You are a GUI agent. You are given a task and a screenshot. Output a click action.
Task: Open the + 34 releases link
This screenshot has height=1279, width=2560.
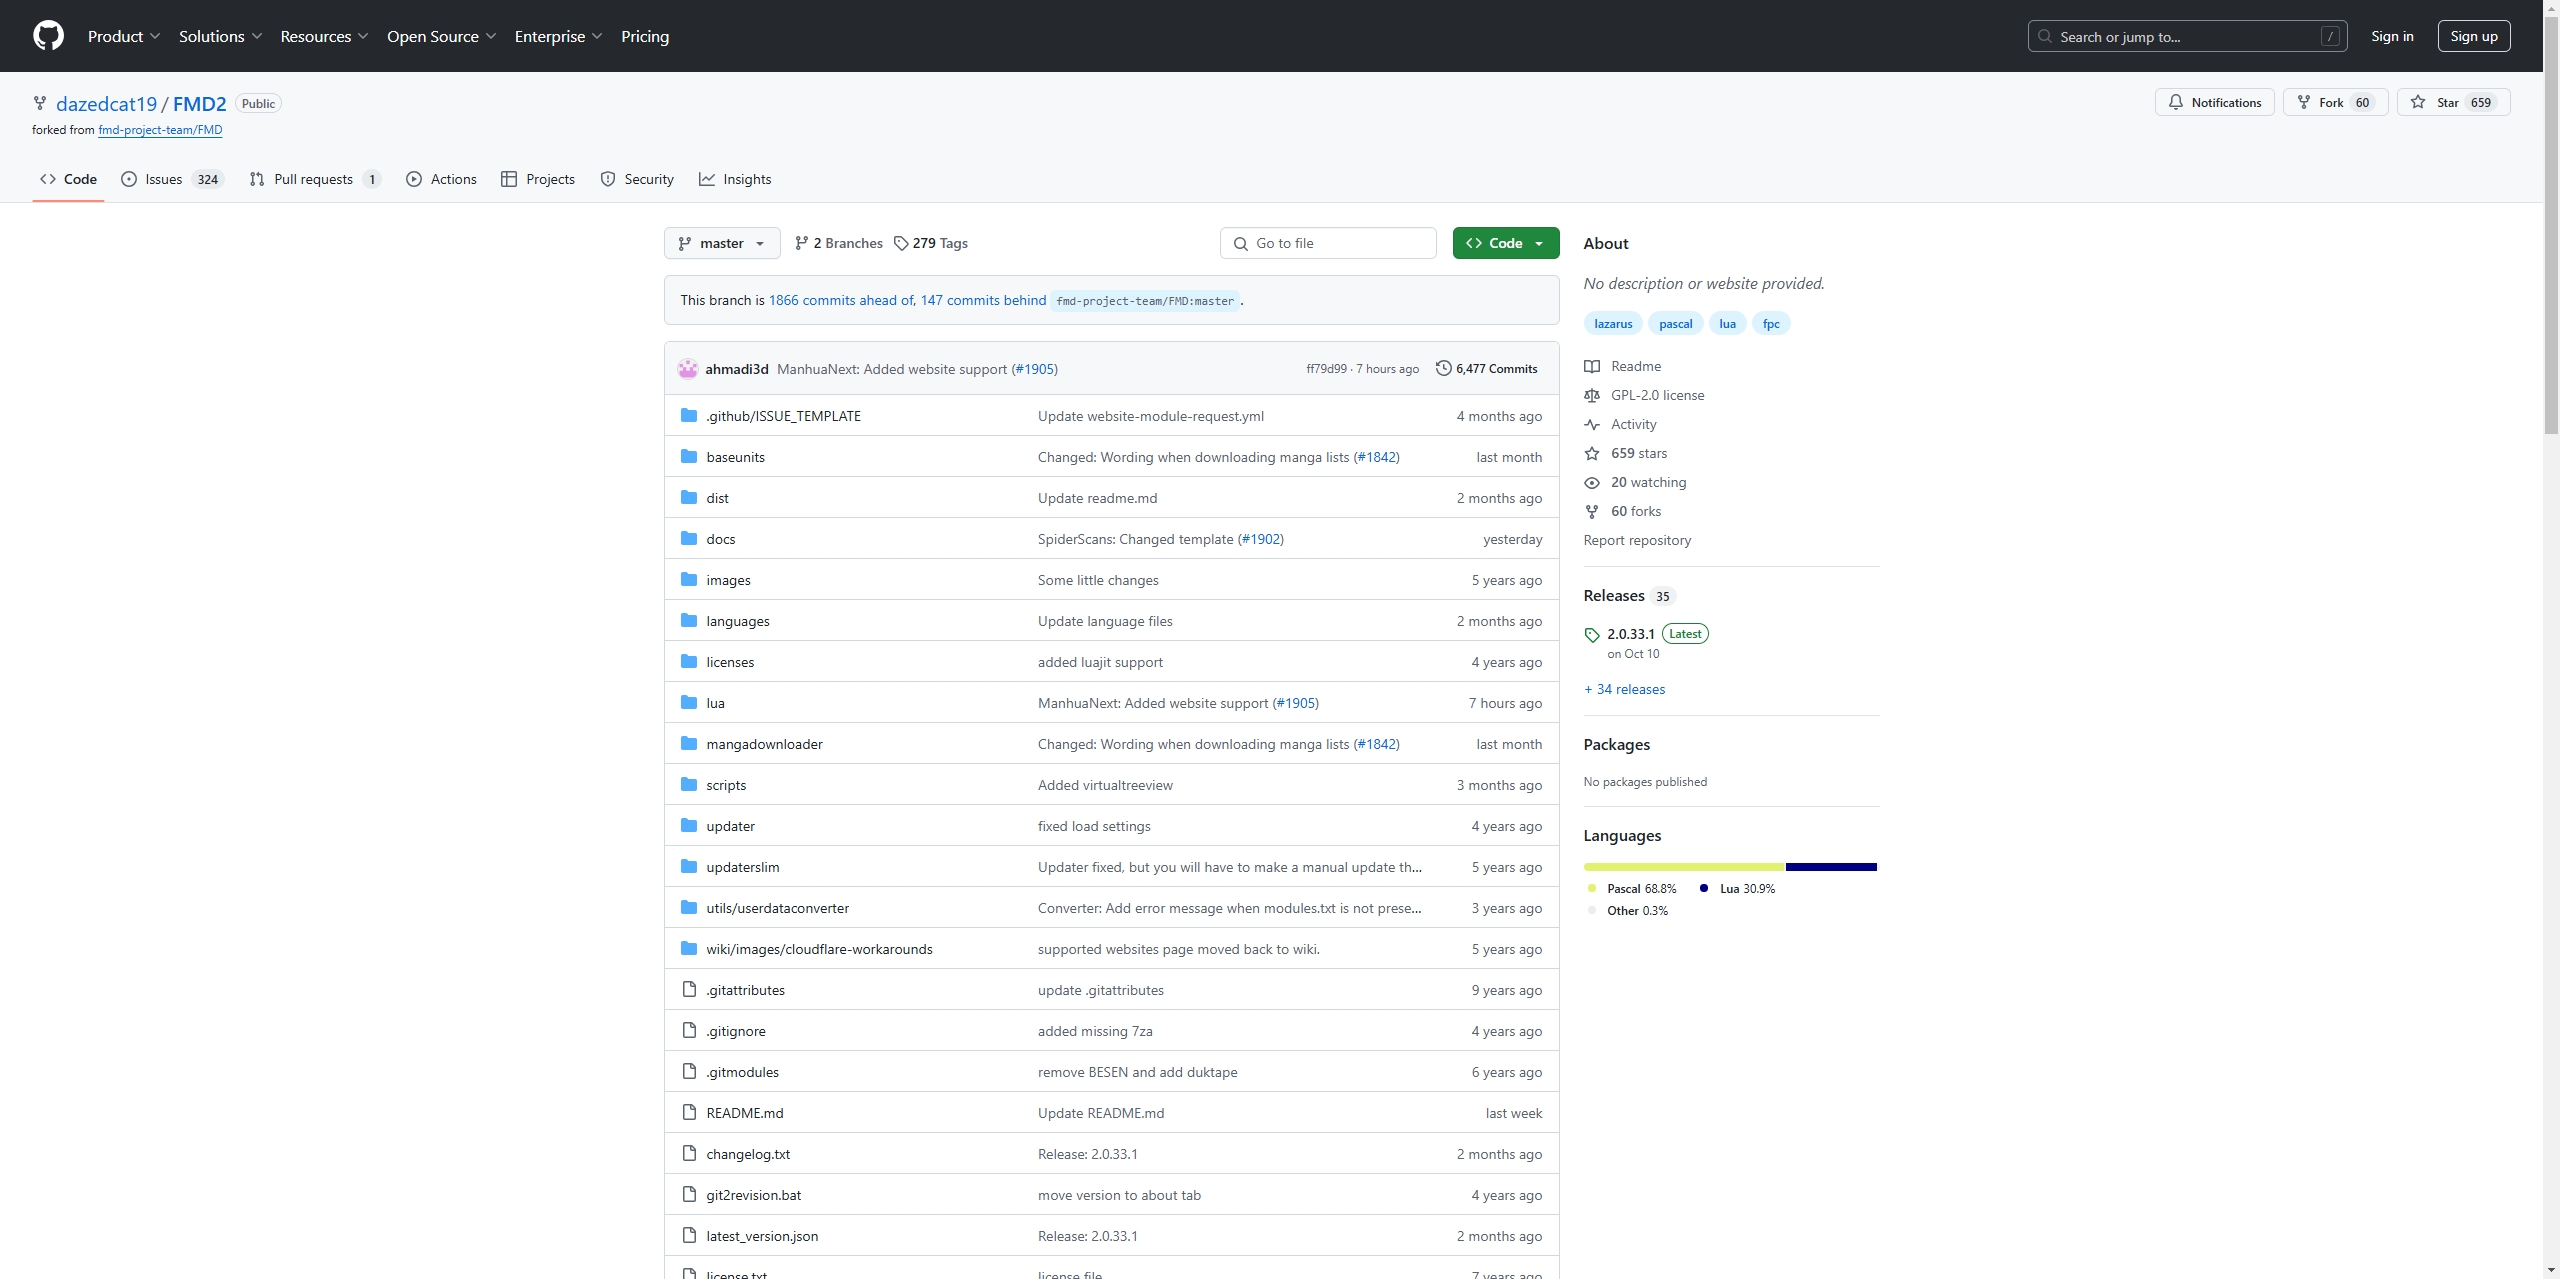[x=1624, y=689]
